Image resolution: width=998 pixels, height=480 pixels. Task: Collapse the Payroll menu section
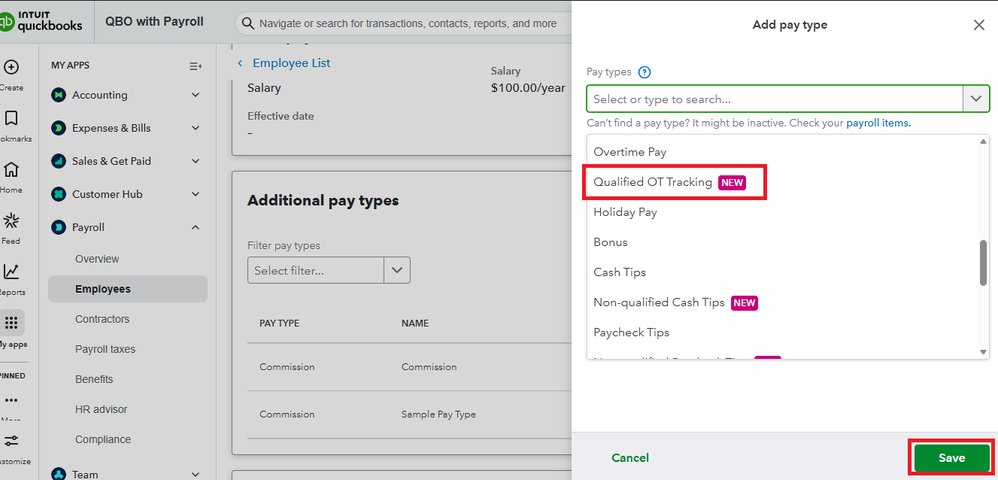click(195, 227)
